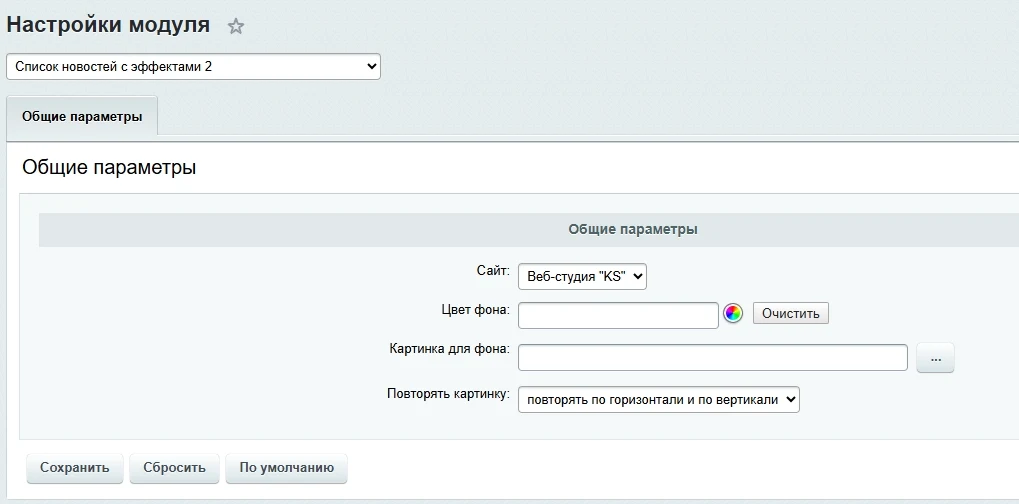Click the 'Повторять картинку:' label
This screenshot has width=1019, height=504.
(x=448, y=394)
